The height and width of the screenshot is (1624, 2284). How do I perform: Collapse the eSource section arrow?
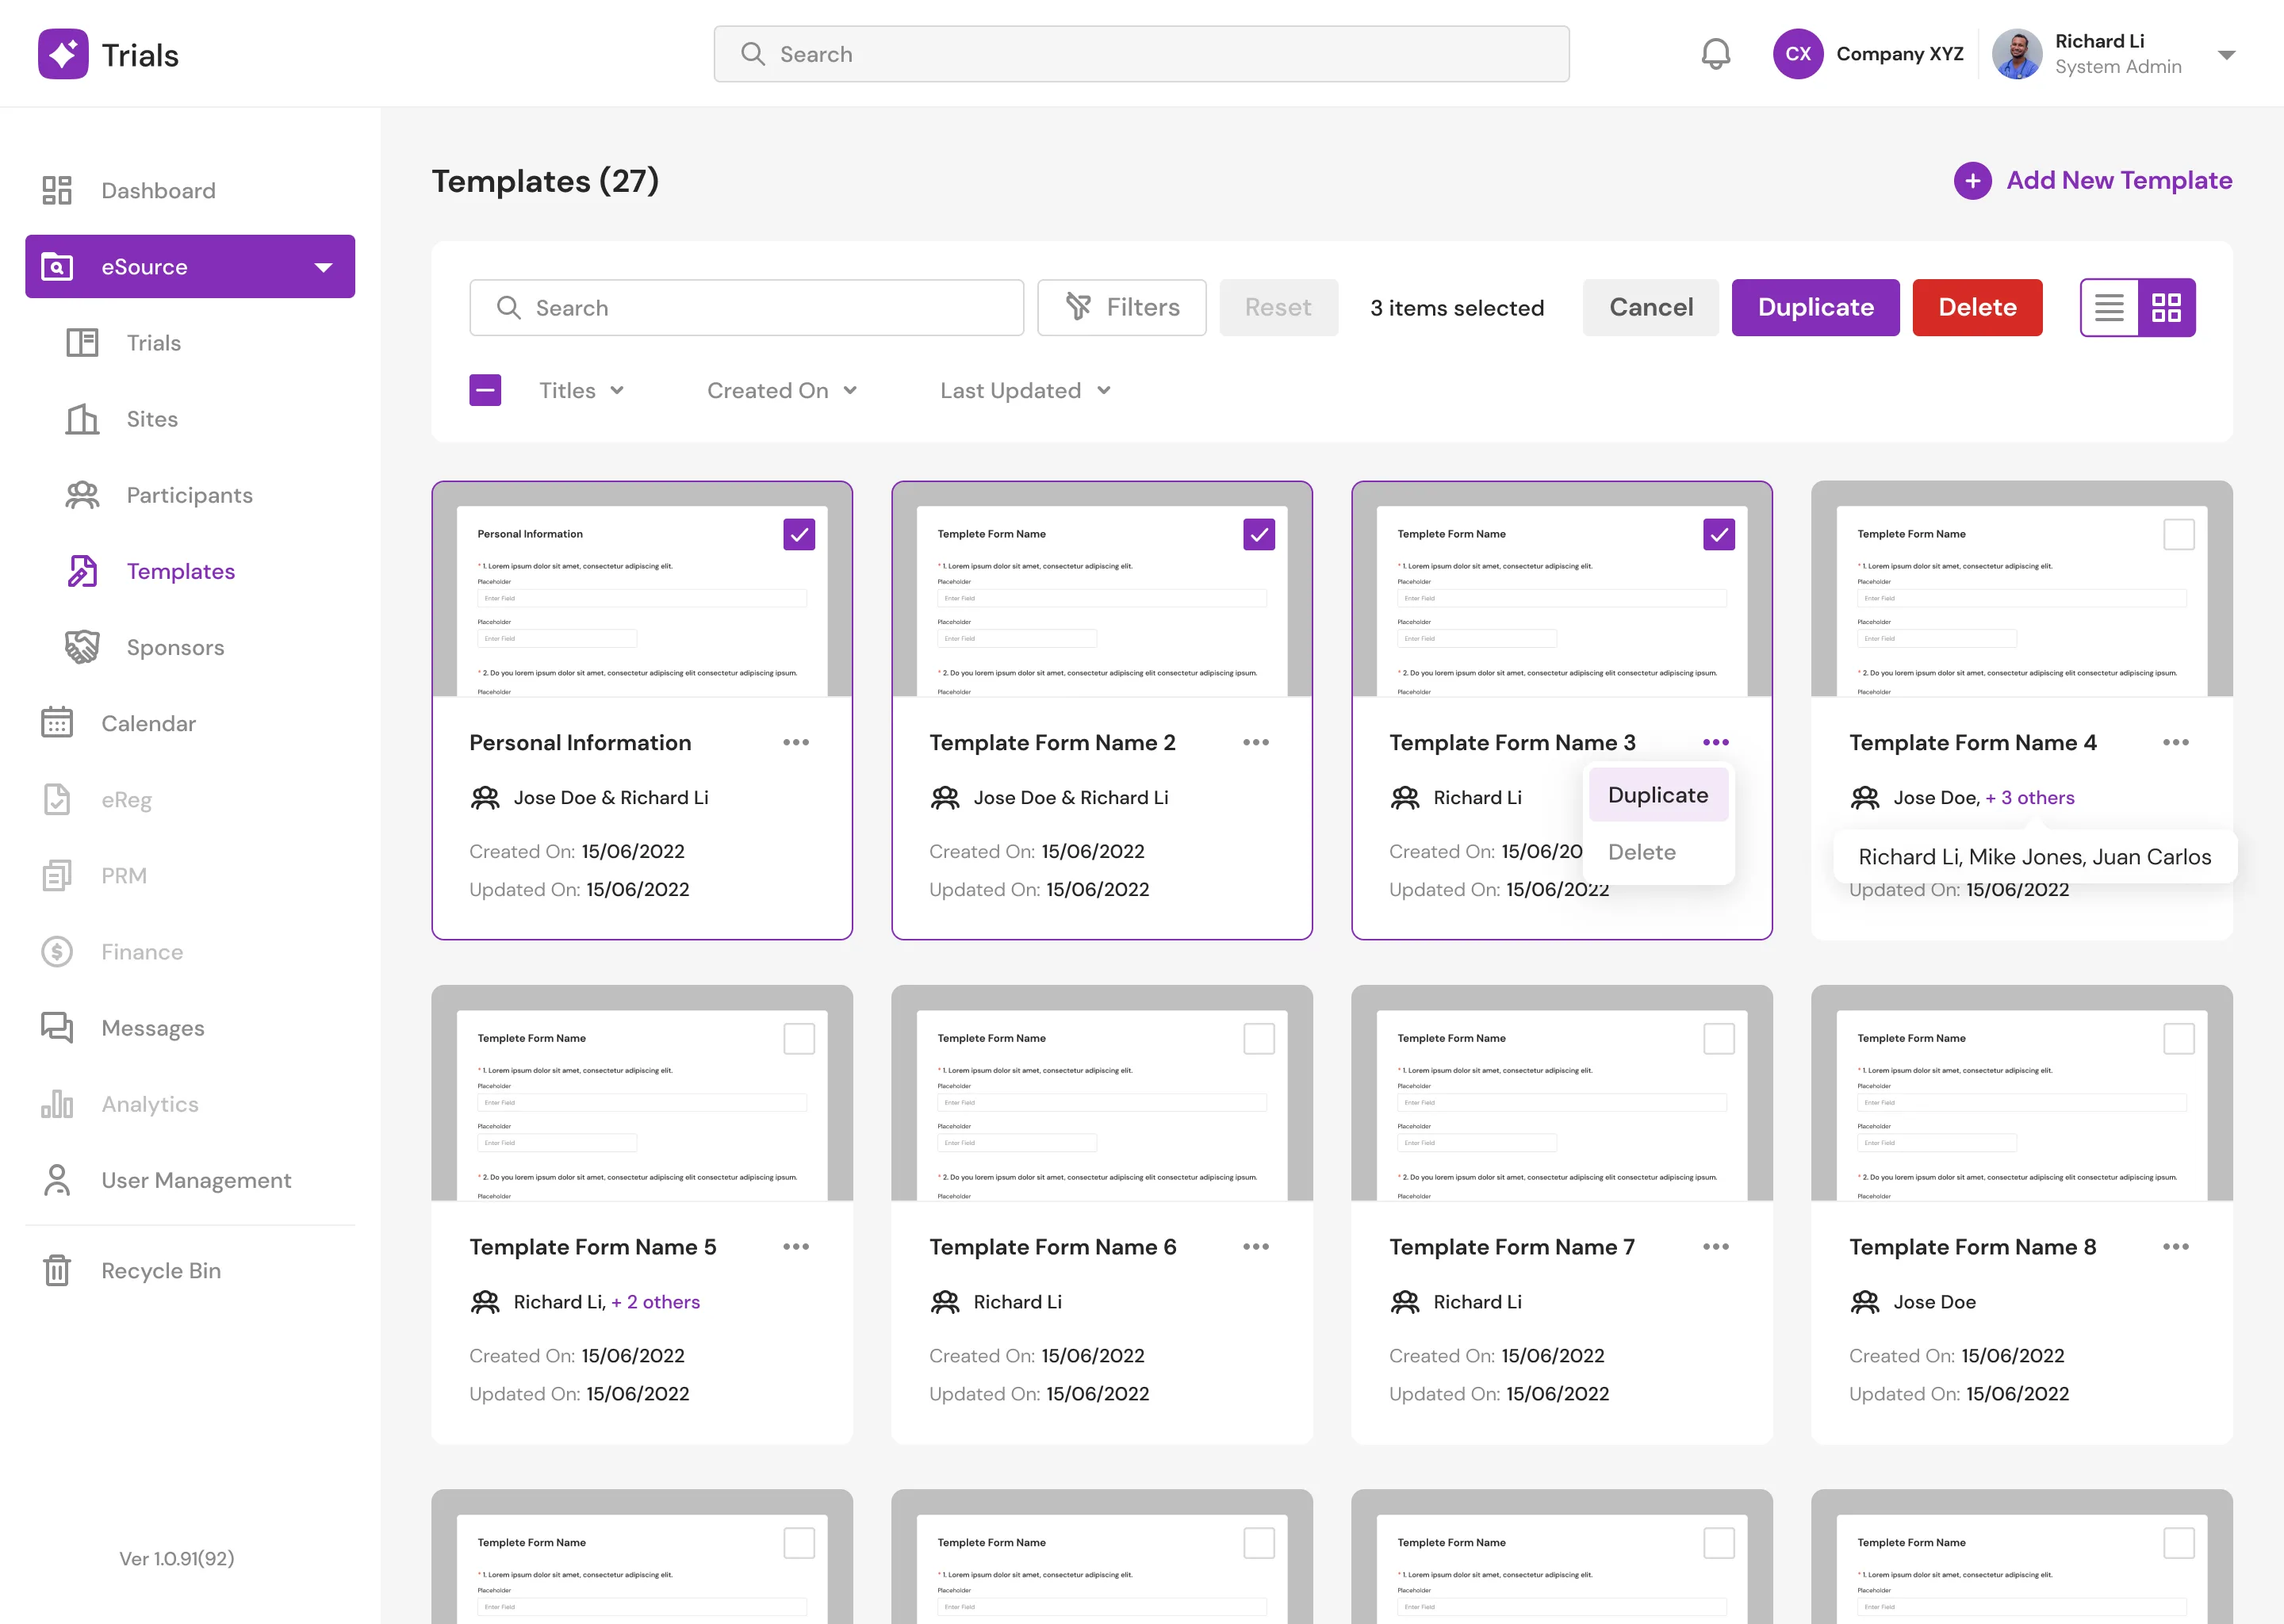(x=323, y=267)
